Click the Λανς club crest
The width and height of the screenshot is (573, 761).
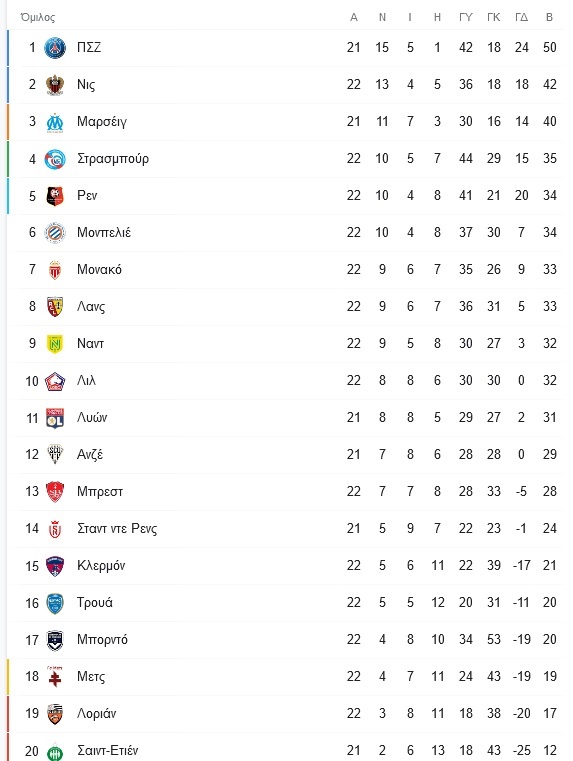point(55,307)
